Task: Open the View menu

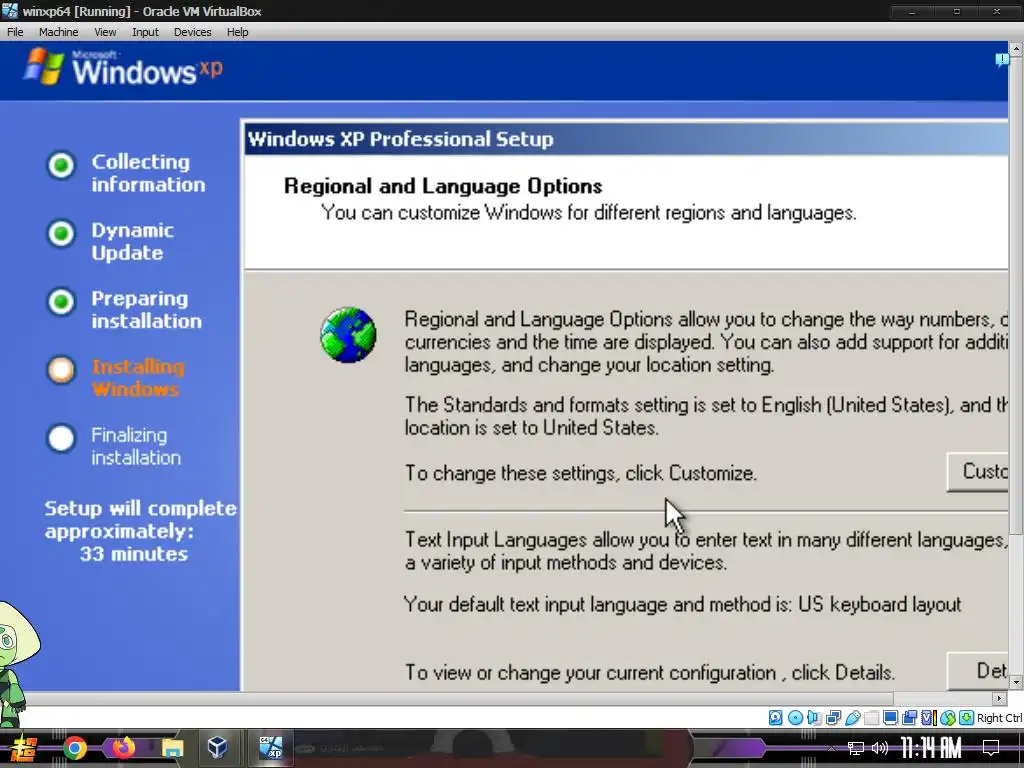Action: (x=105, y=32)
